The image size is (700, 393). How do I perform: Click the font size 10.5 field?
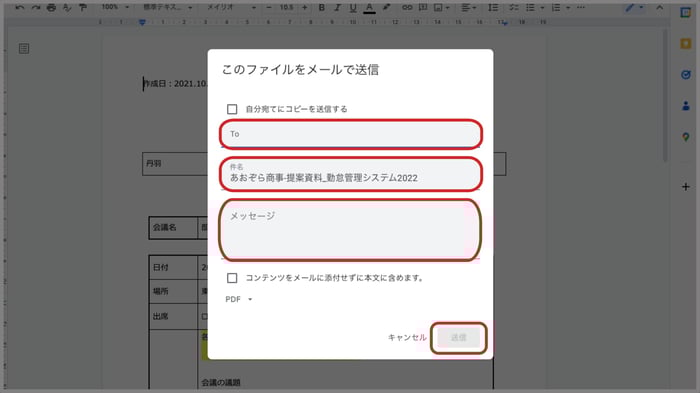(286, 7)
